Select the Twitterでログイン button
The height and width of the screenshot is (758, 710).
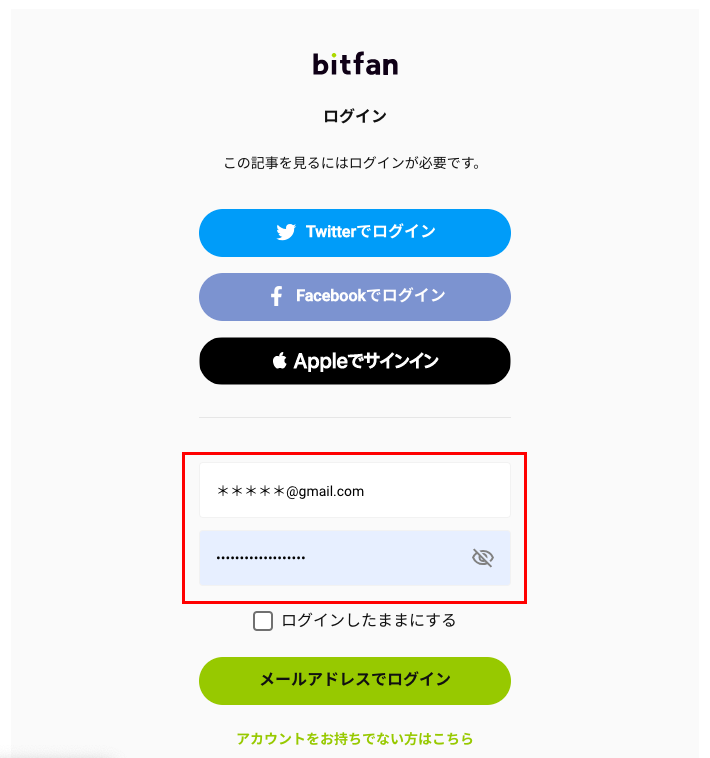tap(355, 233)
